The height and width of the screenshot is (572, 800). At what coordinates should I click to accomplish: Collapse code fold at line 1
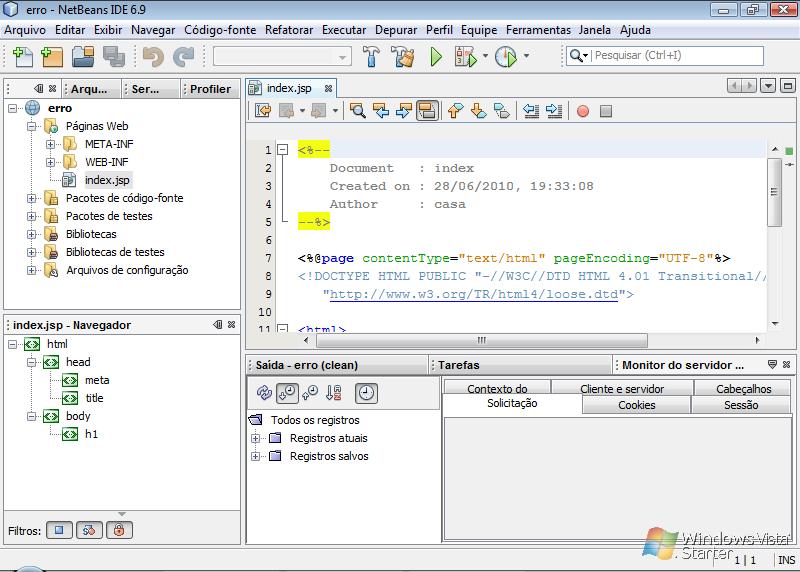(x=282, y=150)
